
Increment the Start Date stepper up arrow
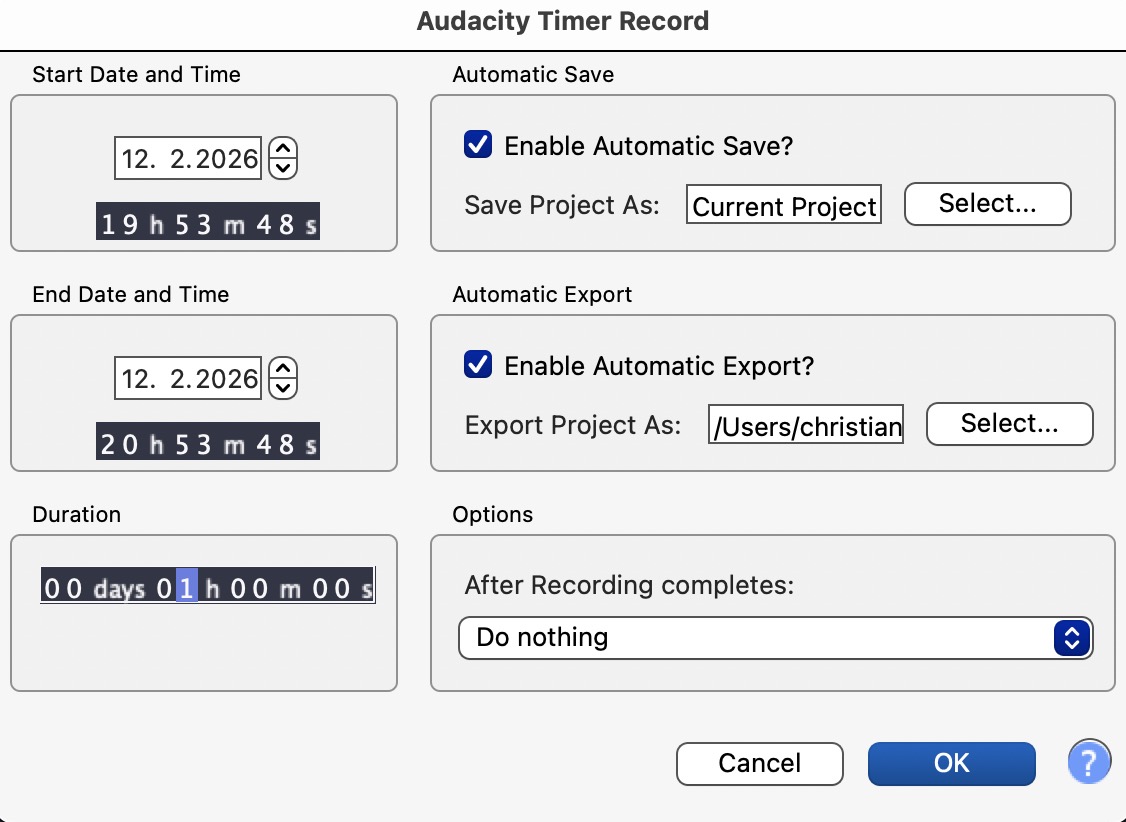(x=285, y=149)
